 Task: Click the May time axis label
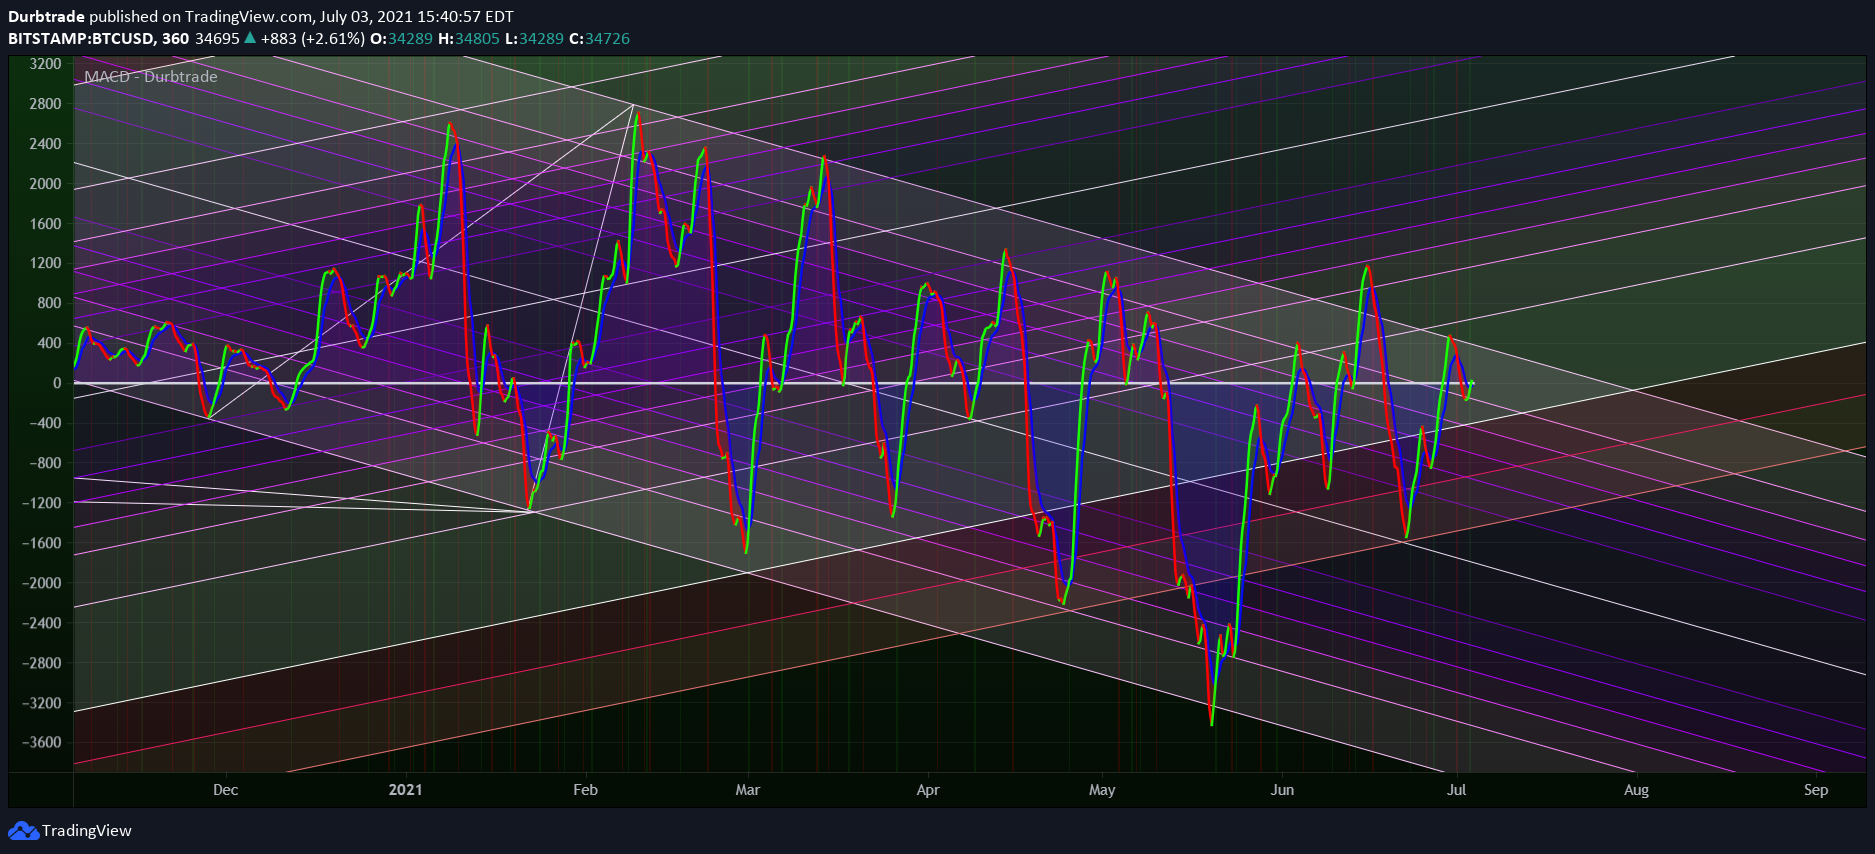pos(1102,790)
